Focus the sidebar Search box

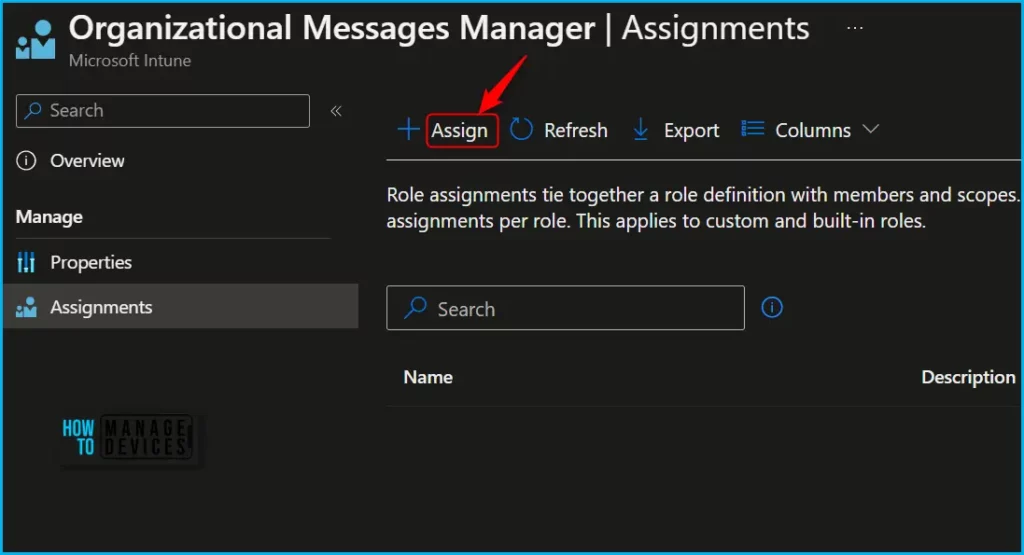click(x=163, y=110)
